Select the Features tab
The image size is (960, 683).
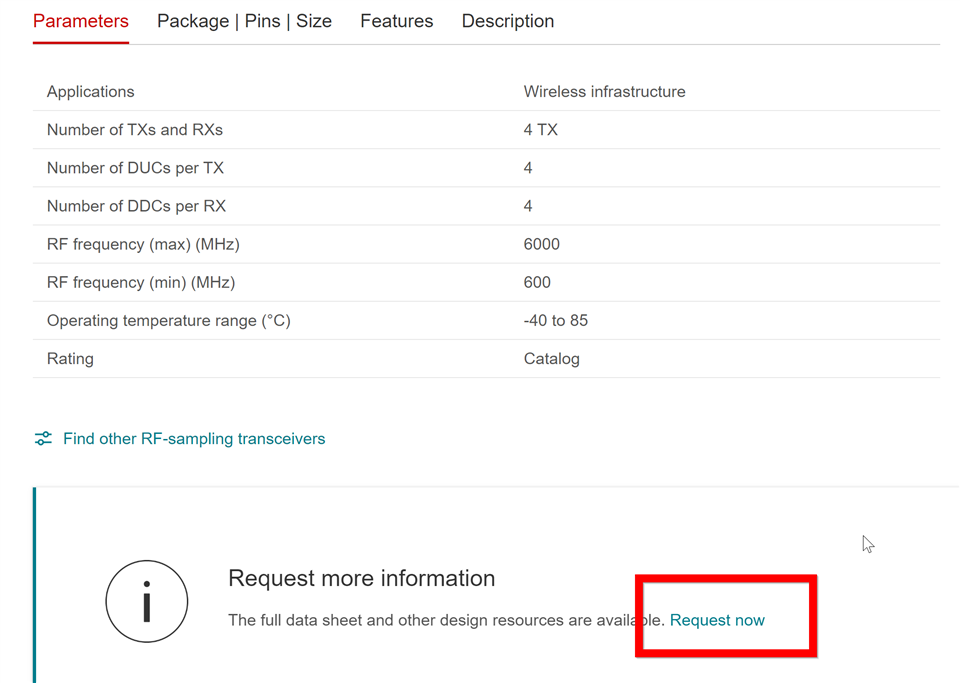397,21
